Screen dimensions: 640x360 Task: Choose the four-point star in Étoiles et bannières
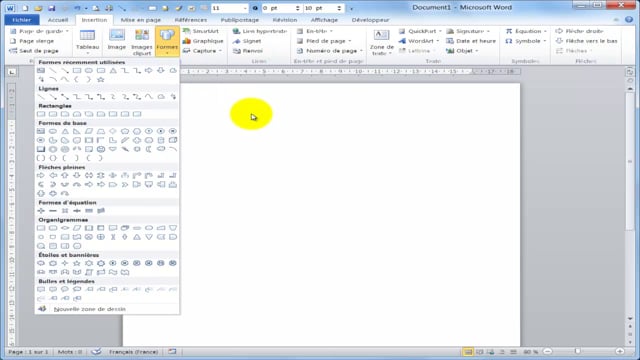click(x=65, y=263)
